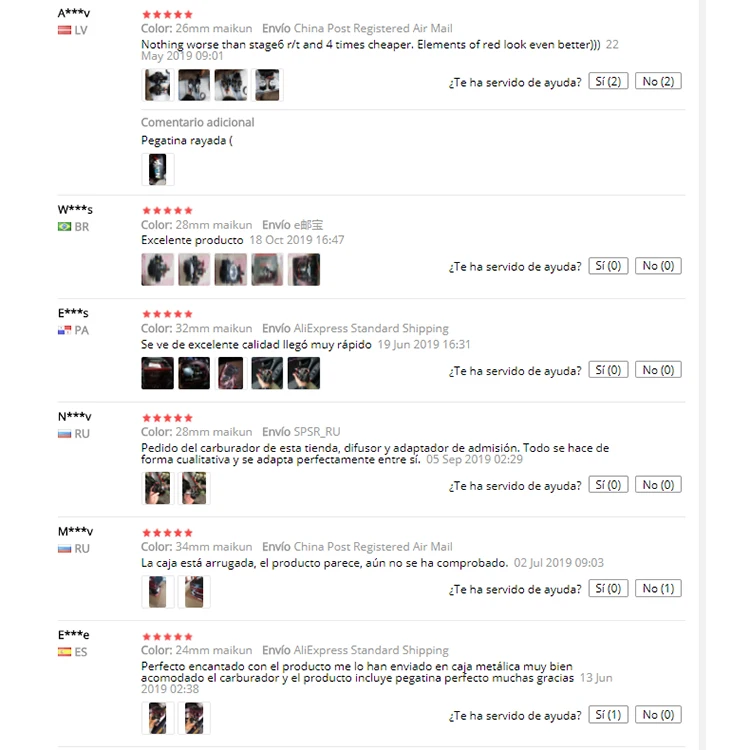This screenshot has width=750, height=750.
Task: Open fifth photo in W***s's review
Action: (x=304, y=270)
